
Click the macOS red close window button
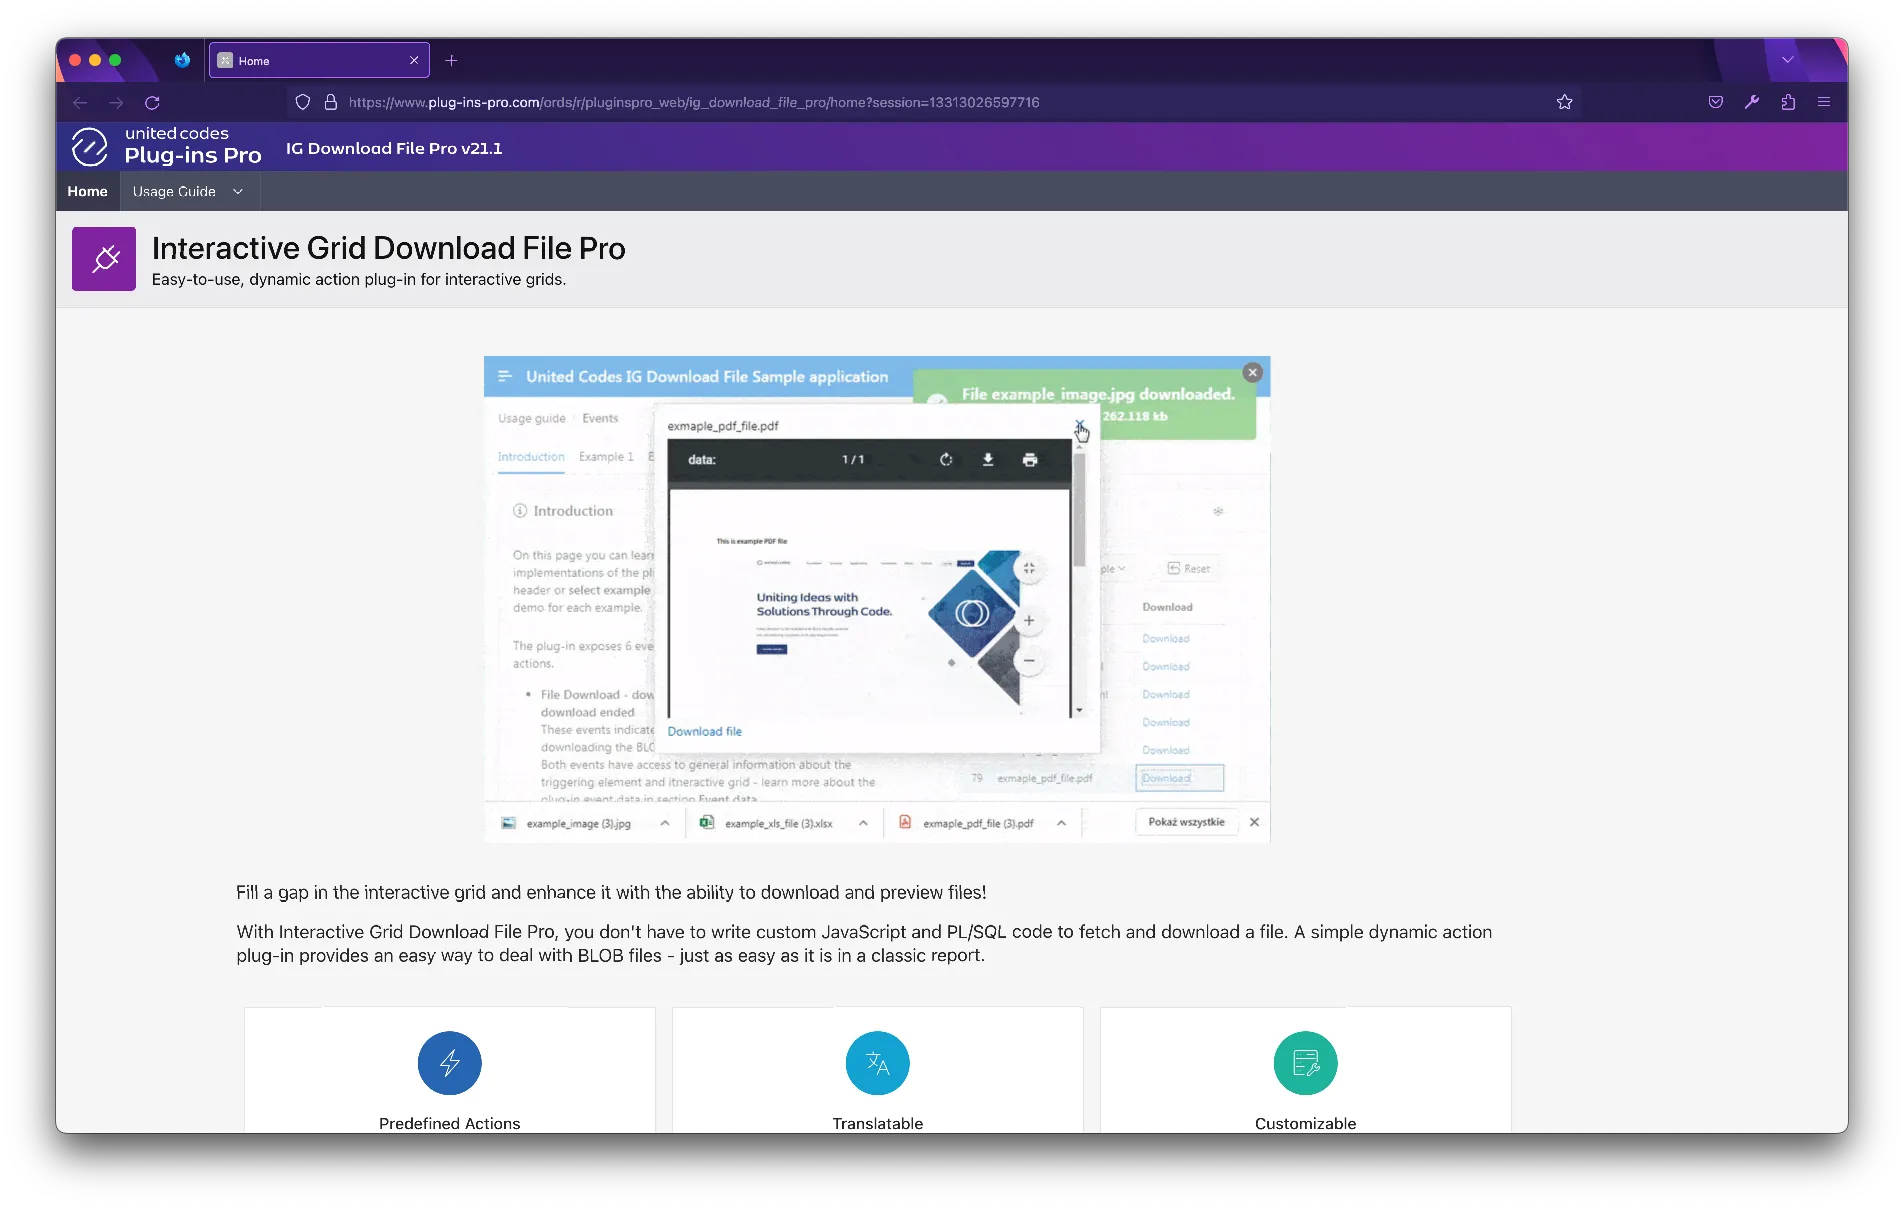[75, 60]
